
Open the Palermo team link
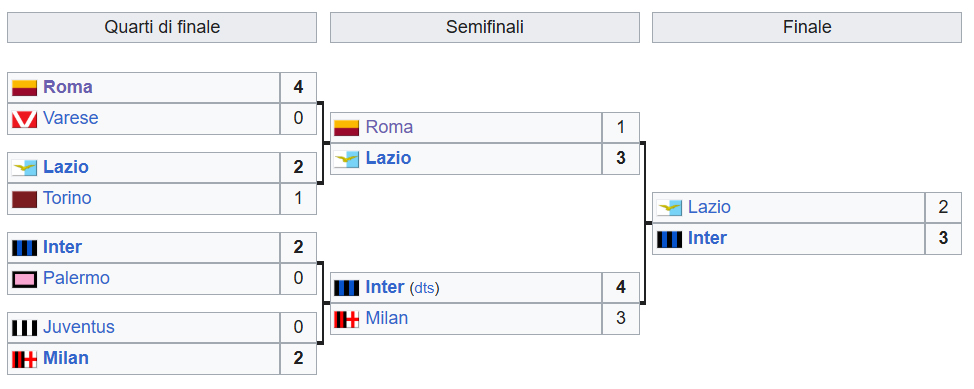click(76, 278)
